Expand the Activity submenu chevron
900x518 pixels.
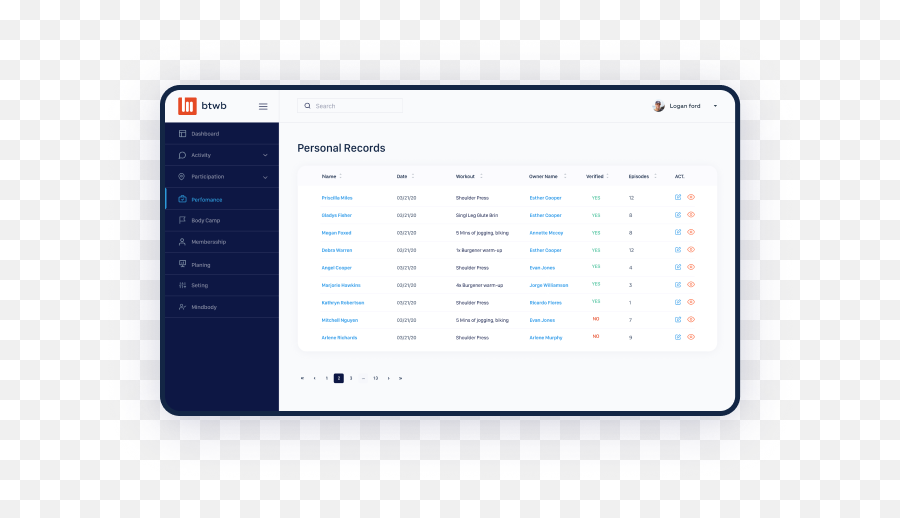pos(265,155)
